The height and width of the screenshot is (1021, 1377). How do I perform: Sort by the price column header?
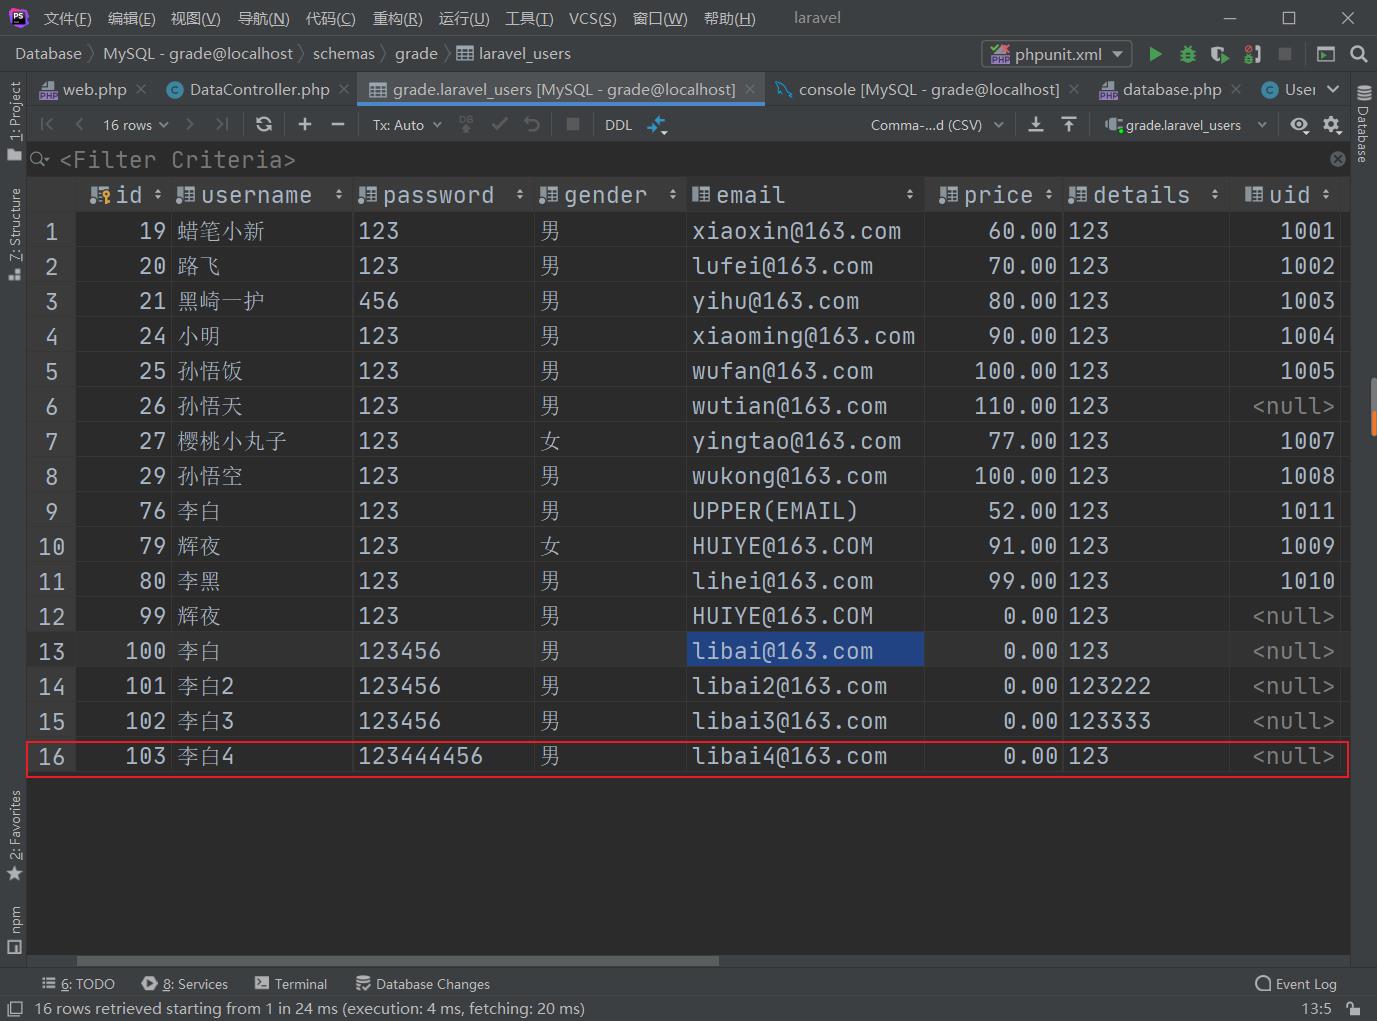point(997,195)
